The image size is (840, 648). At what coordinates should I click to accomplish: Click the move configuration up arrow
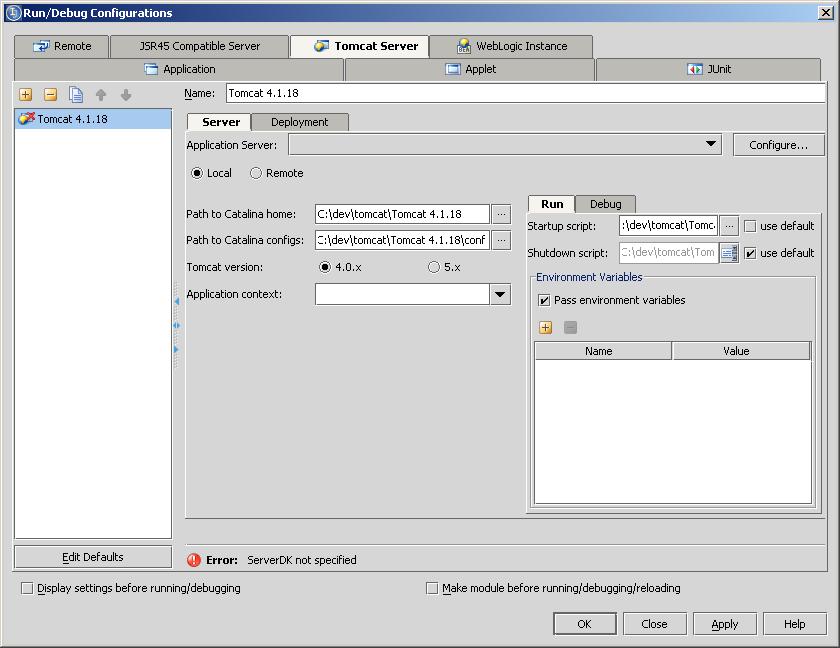tap(101, 95)
